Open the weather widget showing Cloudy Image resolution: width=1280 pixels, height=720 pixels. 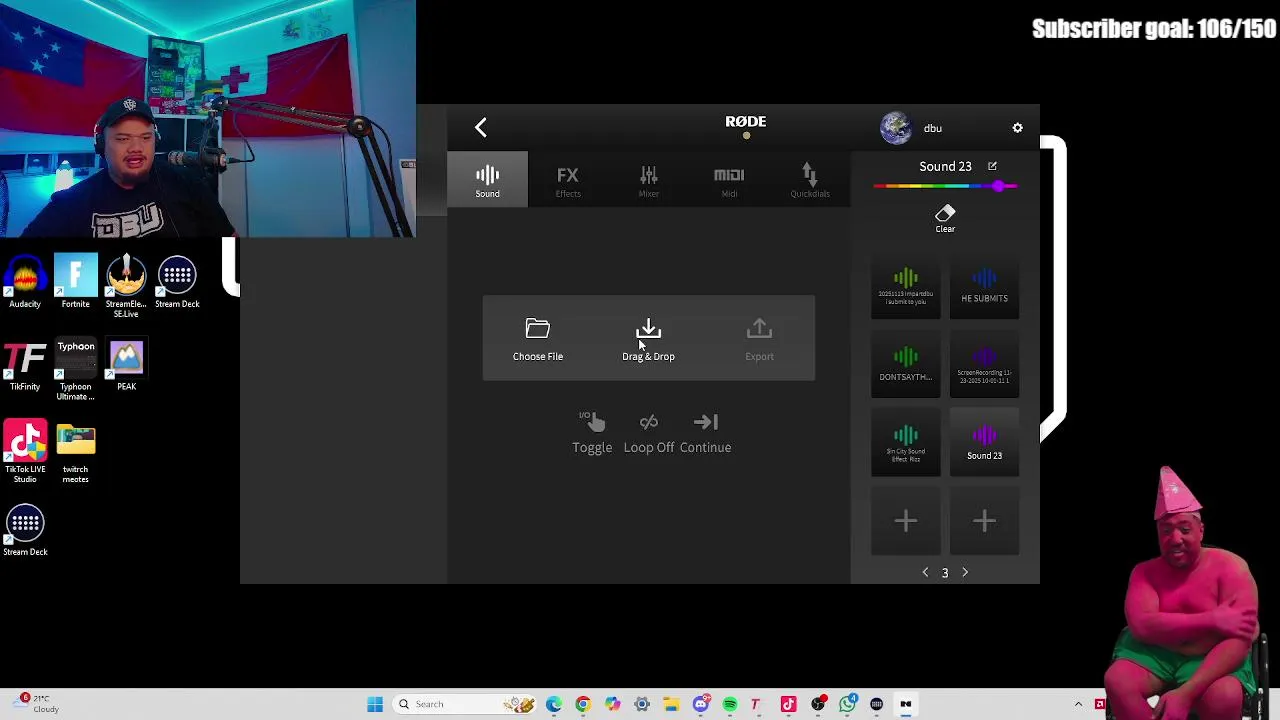(35, 704)
